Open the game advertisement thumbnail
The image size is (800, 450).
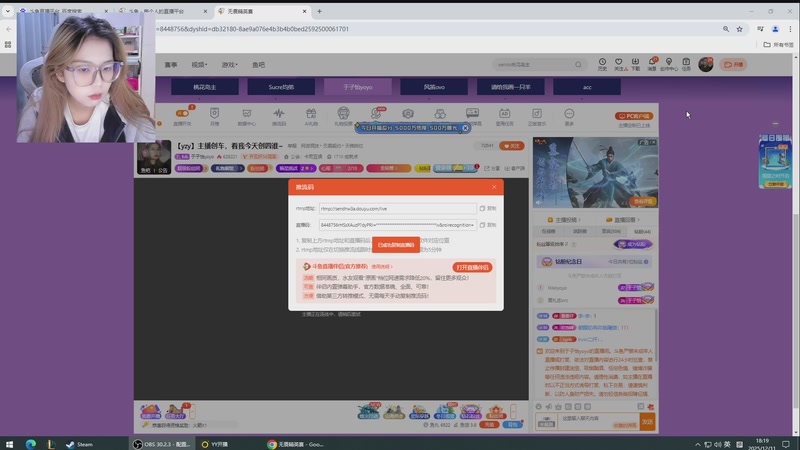595,172
